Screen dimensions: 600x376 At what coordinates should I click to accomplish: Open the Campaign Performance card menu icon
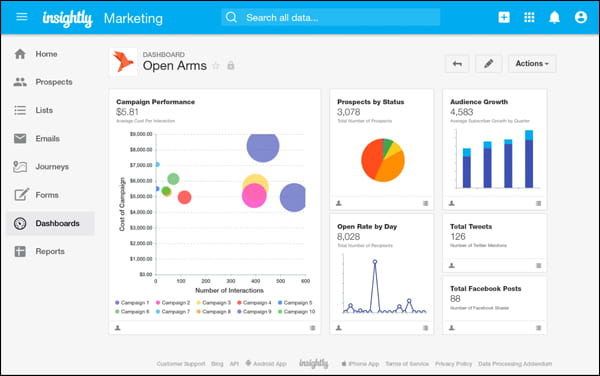(x=313, y=328)
